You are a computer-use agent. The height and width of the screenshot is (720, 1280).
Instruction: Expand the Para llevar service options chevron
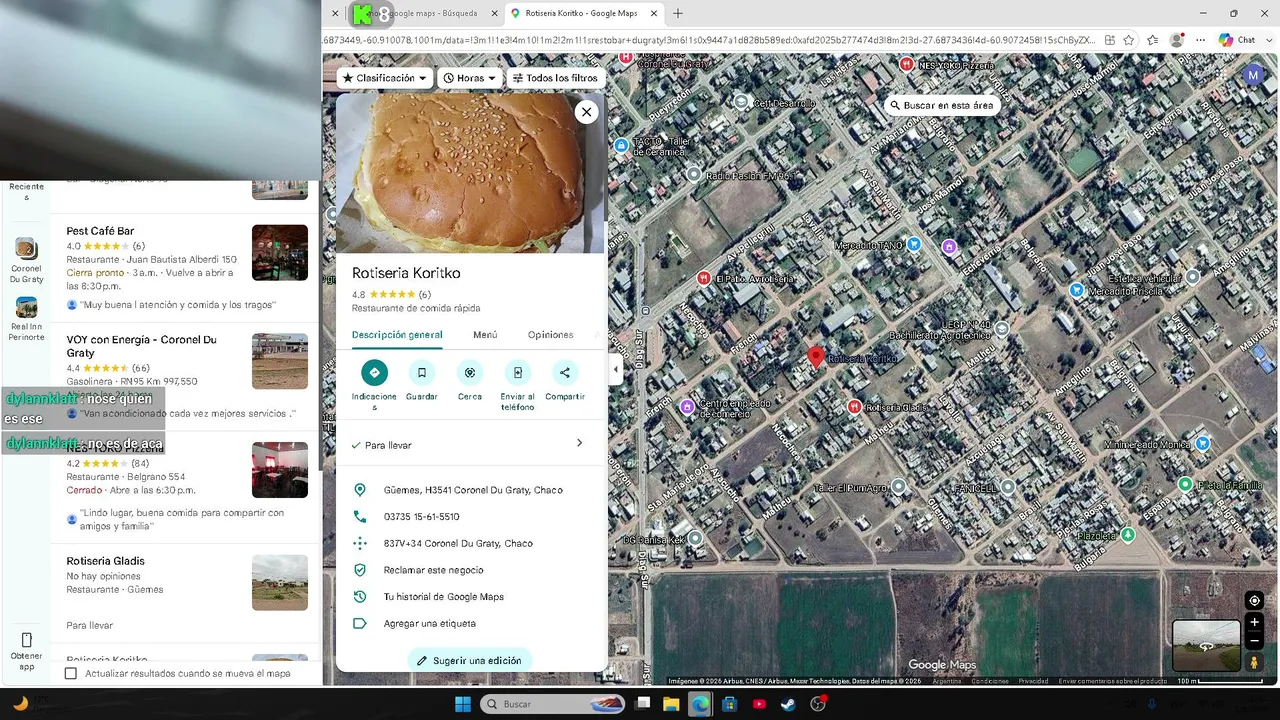579,443
